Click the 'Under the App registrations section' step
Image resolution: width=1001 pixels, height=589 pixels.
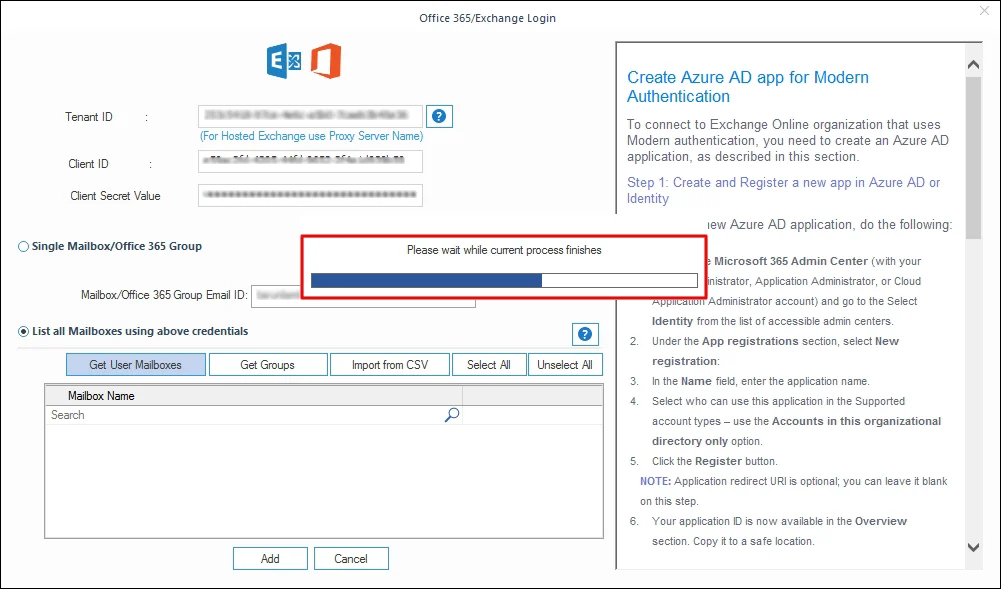[775, 351]
